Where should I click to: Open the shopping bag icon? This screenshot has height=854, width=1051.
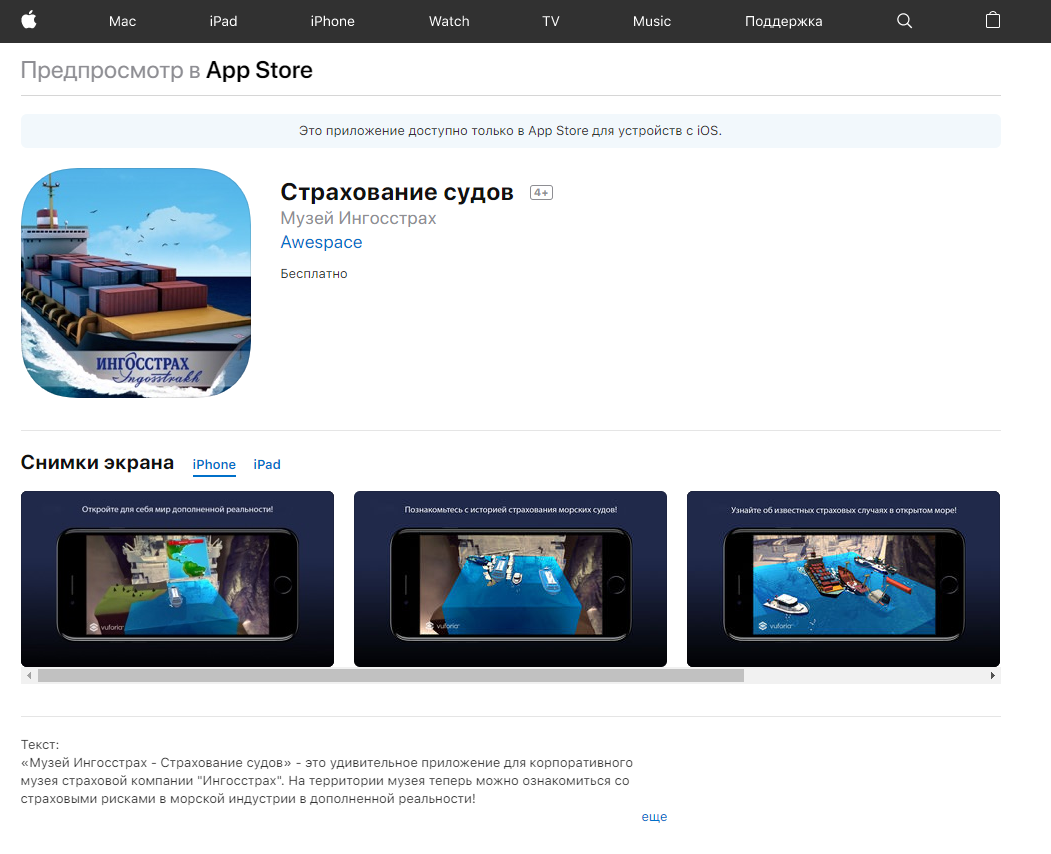[993, 20]
